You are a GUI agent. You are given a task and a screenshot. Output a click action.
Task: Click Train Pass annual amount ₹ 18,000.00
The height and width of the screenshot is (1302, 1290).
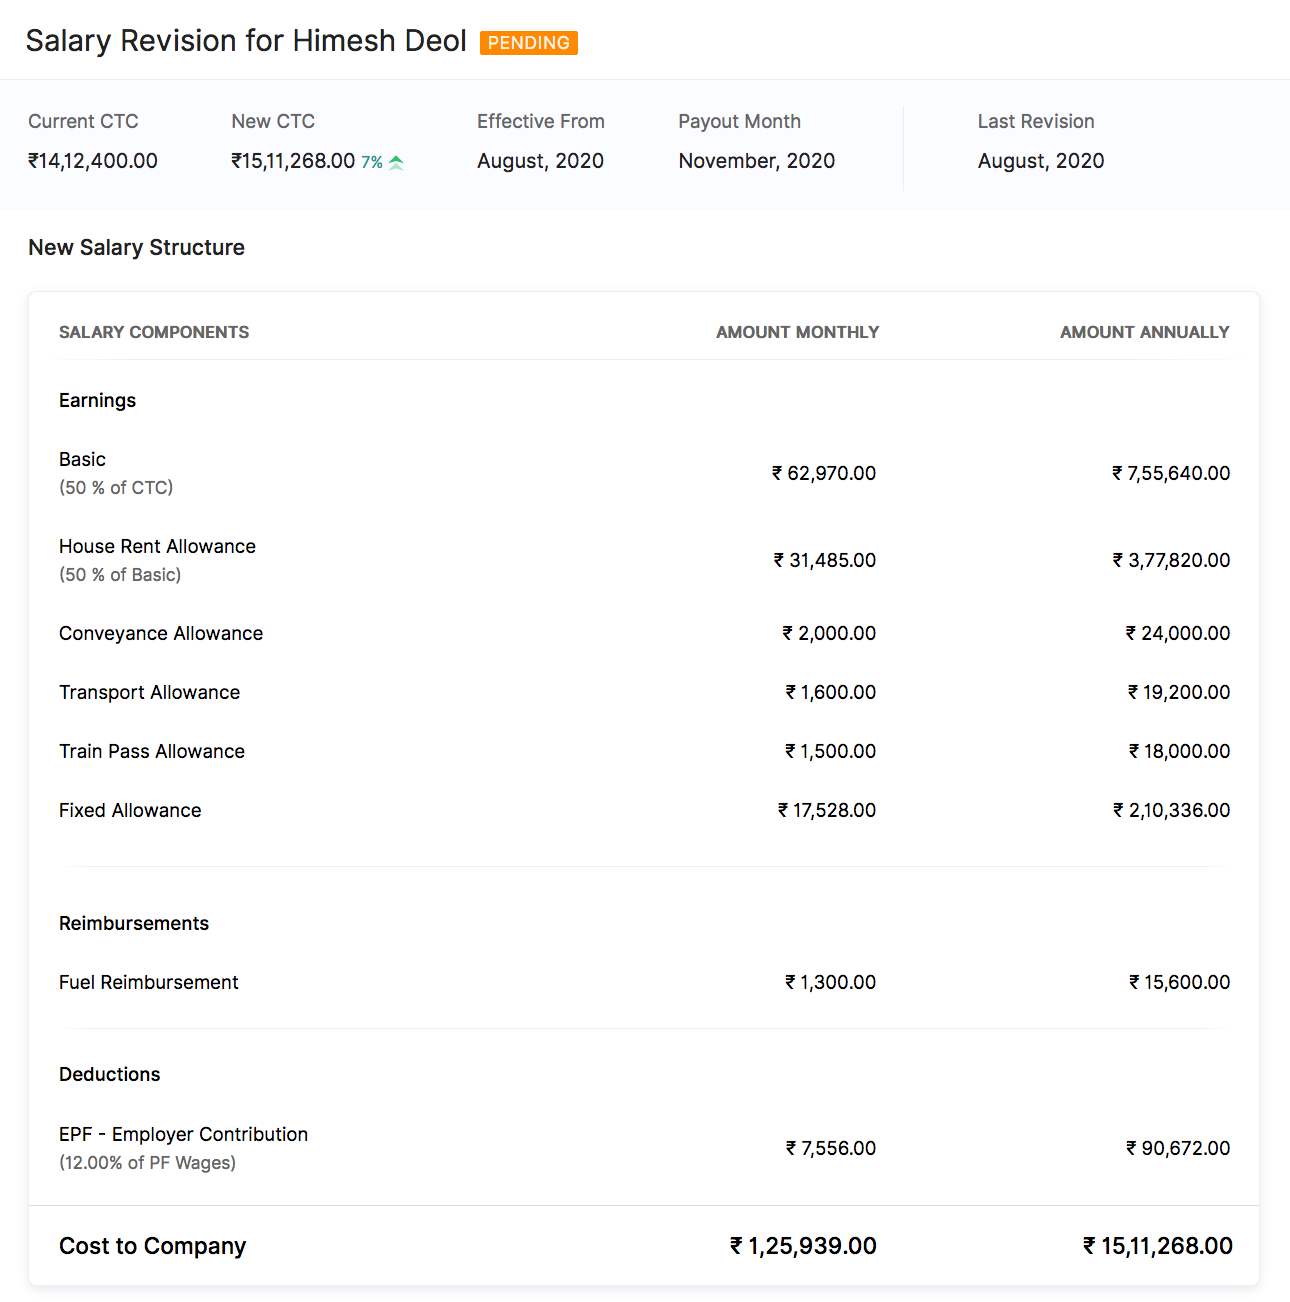(x=1180, y=751)
